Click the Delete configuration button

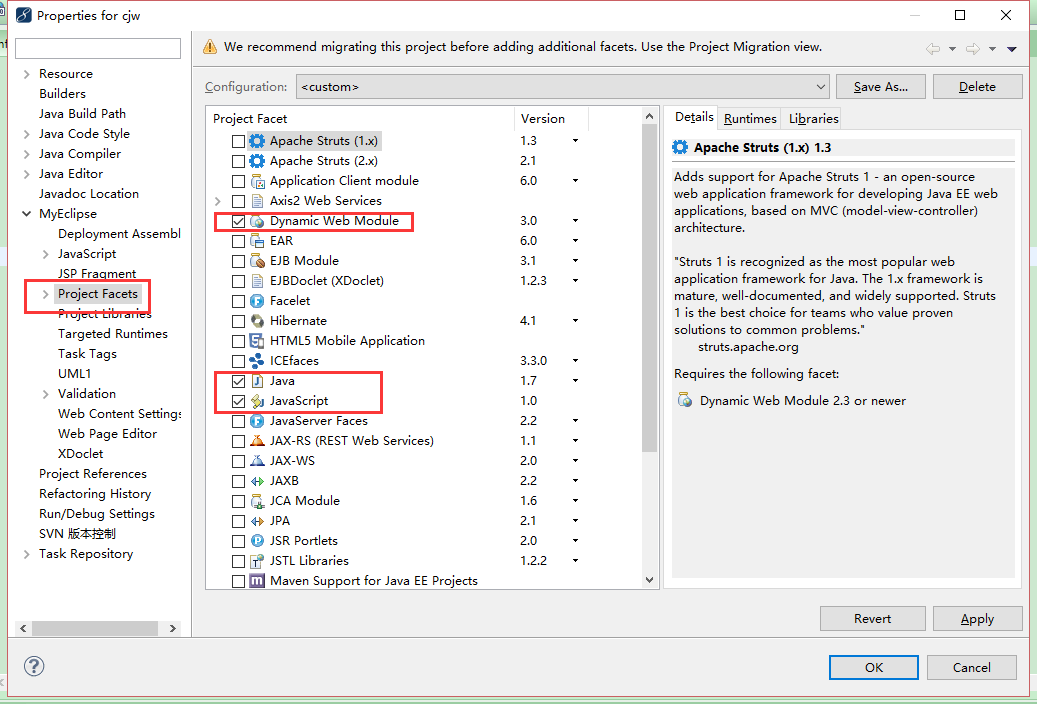[977, 87]
